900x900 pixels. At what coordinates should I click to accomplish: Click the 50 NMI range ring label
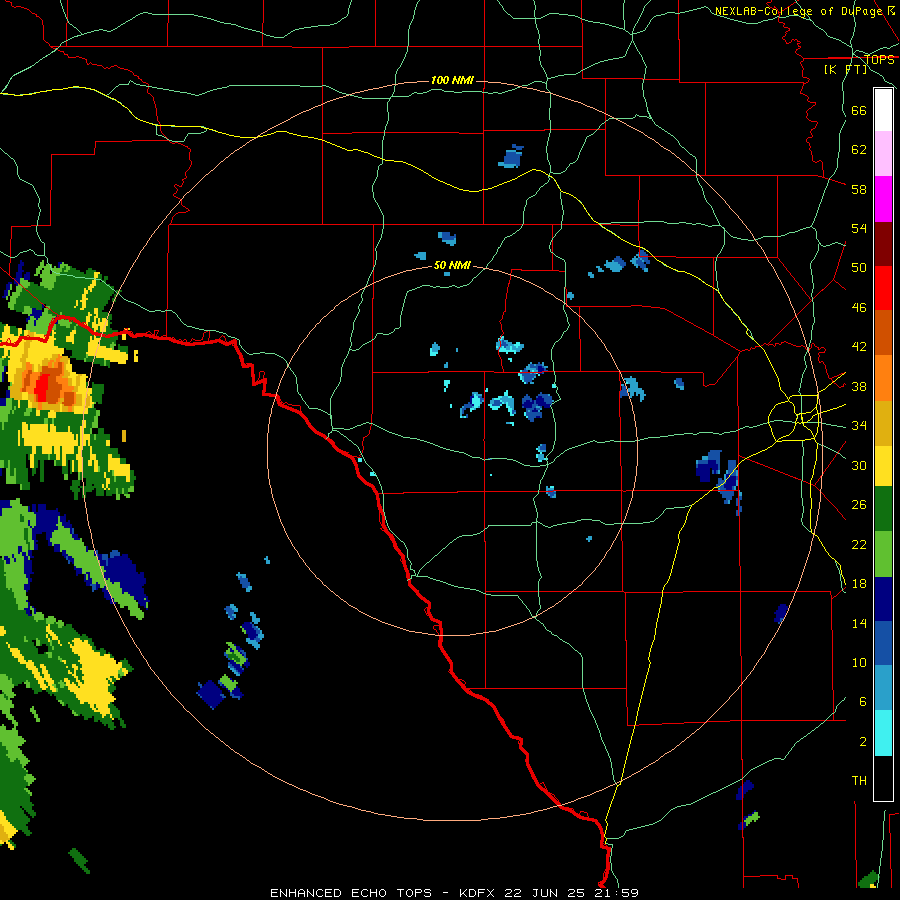click(x=452, y=265)
